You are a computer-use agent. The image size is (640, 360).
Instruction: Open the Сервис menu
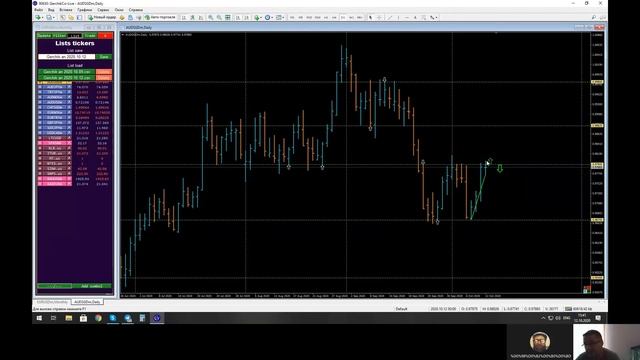point(103,9)
